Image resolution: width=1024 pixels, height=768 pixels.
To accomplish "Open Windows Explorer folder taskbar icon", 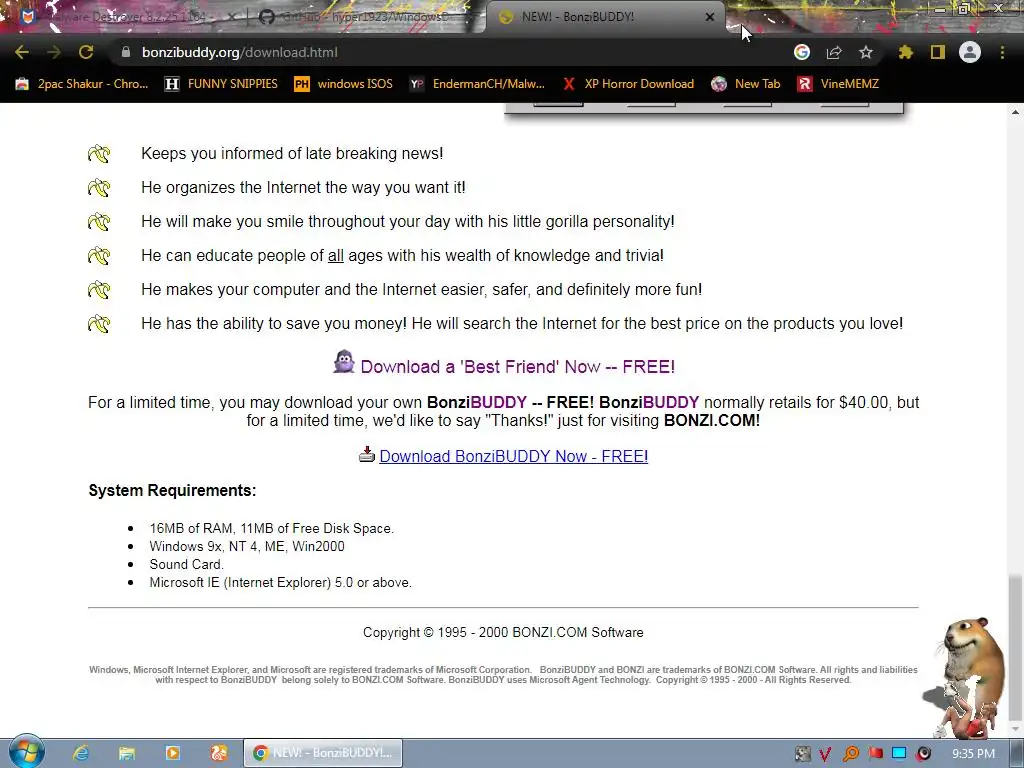I will click(x=127, y=753).
